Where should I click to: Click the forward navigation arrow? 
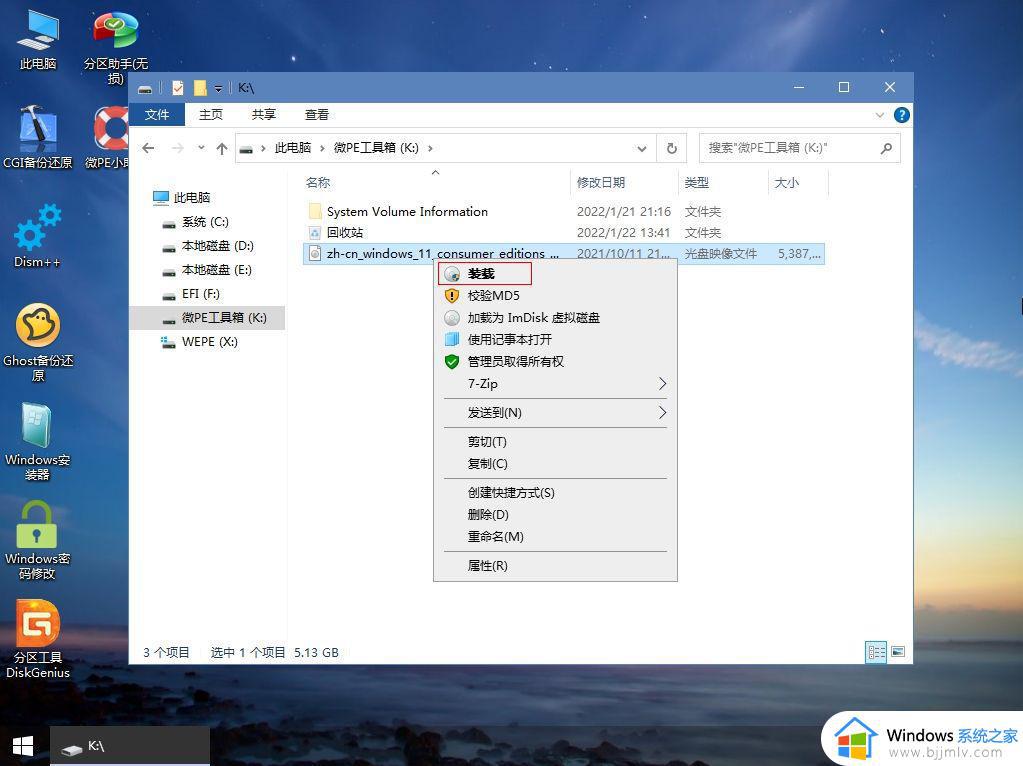point(177,148)
